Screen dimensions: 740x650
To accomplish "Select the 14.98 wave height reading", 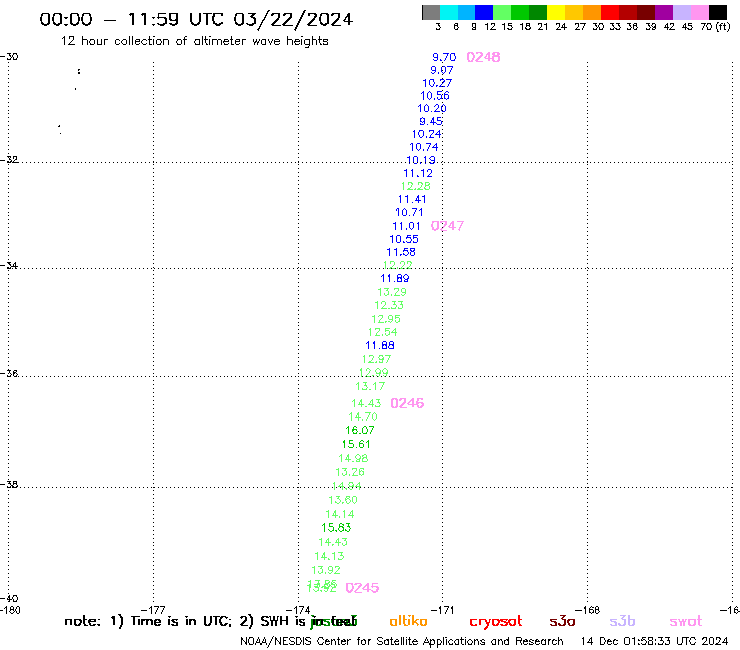I will pyautogui.click(x=353, y=458).
